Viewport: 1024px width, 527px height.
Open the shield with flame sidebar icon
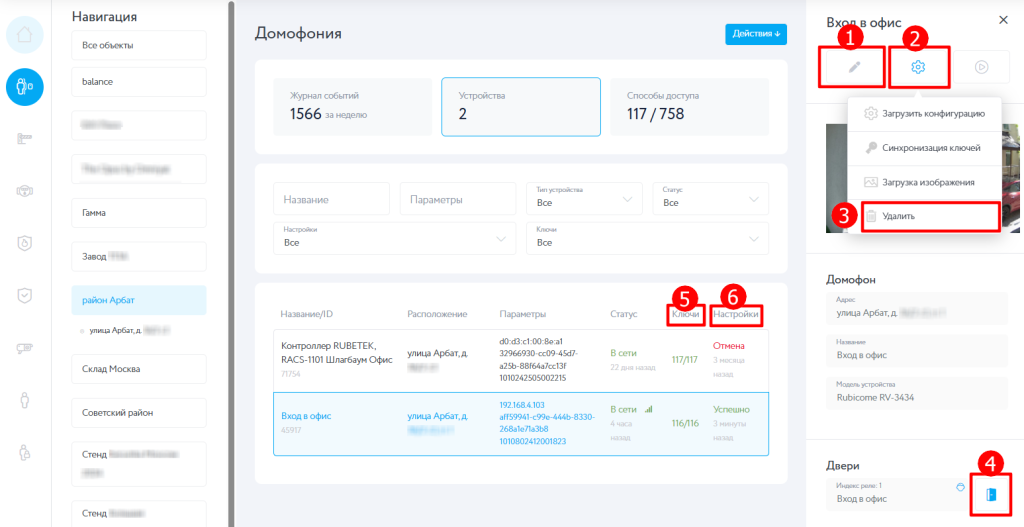25,243
